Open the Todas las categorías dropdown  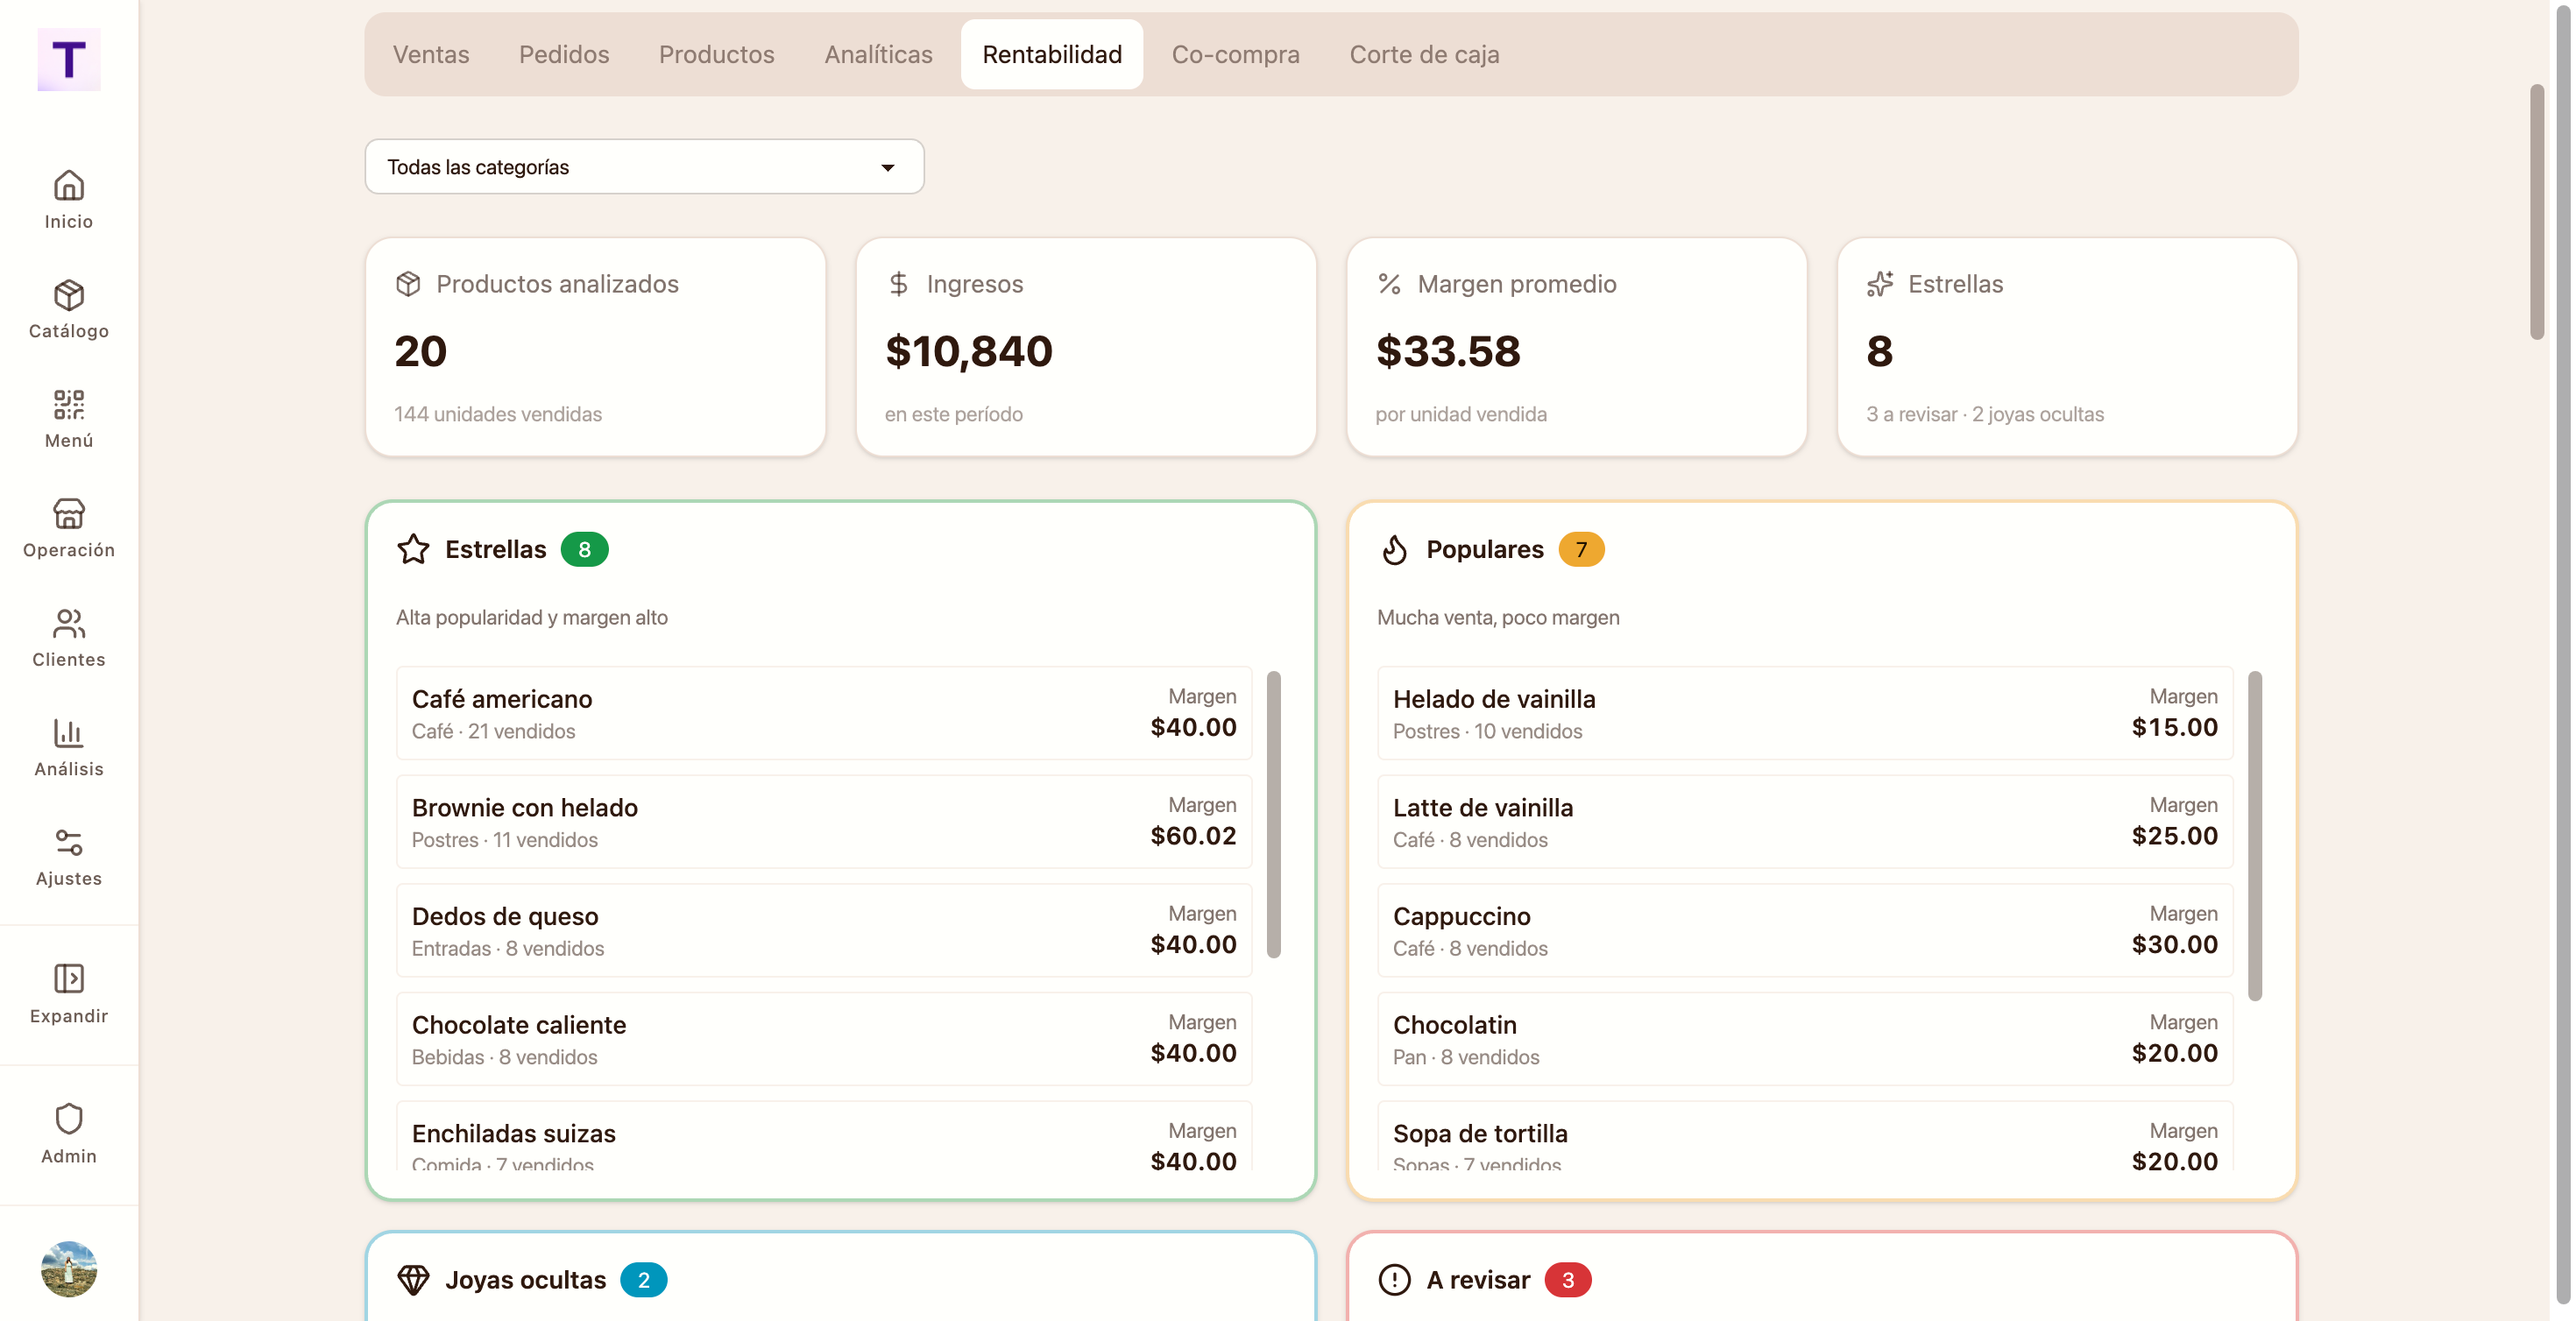click(644, 167)
